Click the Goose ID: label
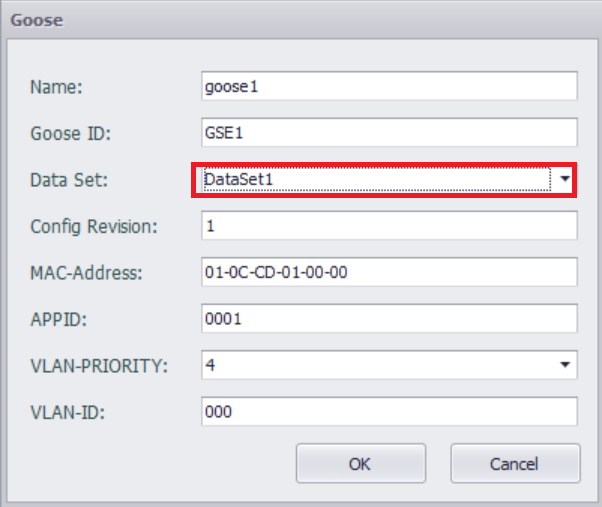 click(68, 133)
